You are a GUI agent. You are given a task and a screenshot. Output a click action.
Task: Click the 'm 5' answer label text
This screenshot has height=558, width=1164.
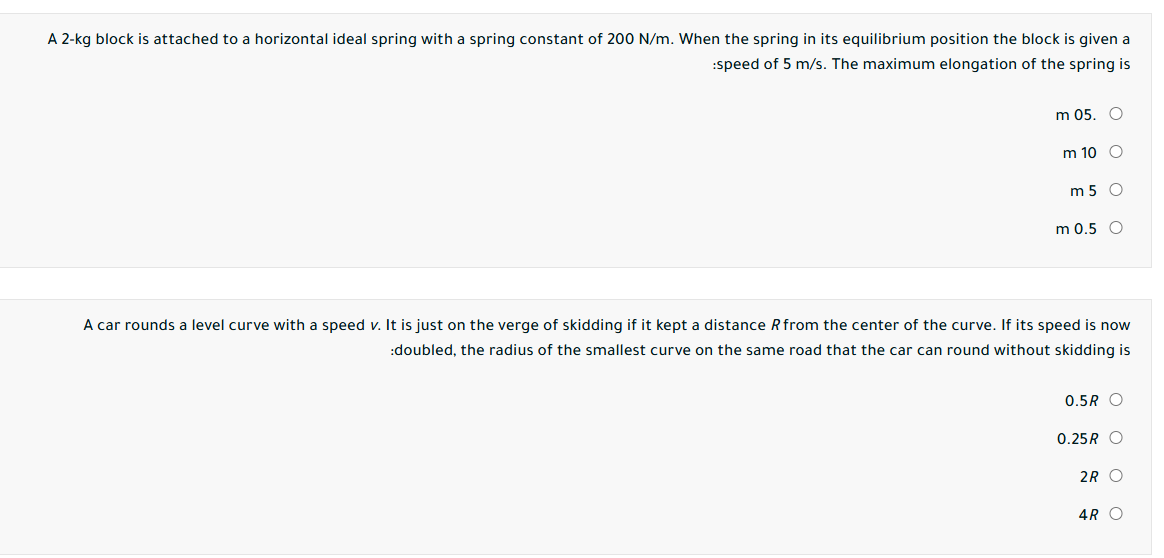(1083, 191)
